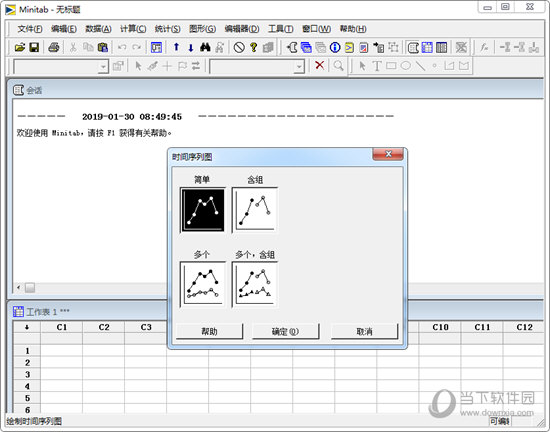Open the Session Folder icon
The image size is (550, 432).
pyautogui.click(x=291, y=47)
